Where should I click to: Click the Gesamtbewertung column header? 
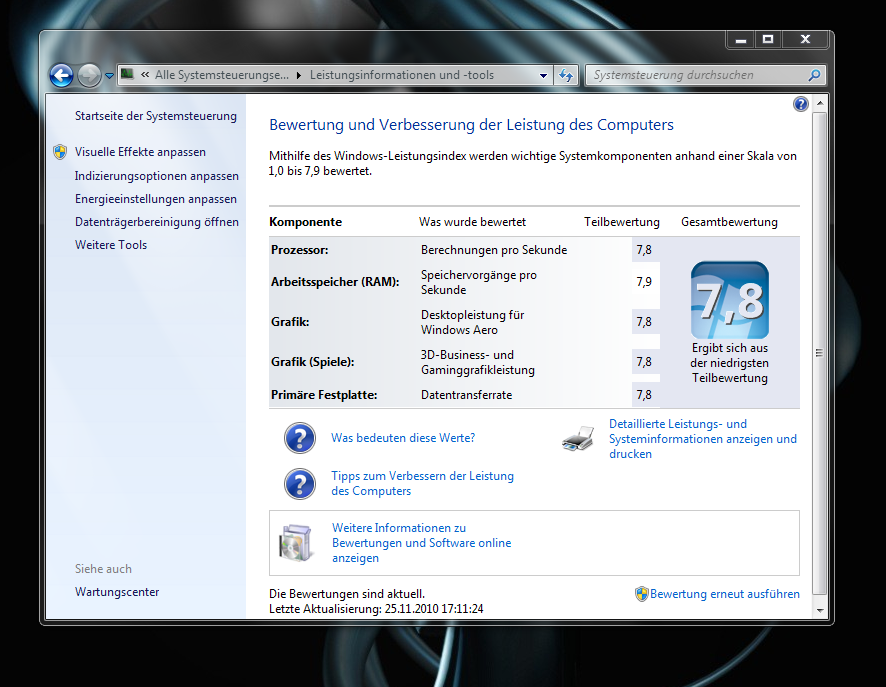pos(729,222)
